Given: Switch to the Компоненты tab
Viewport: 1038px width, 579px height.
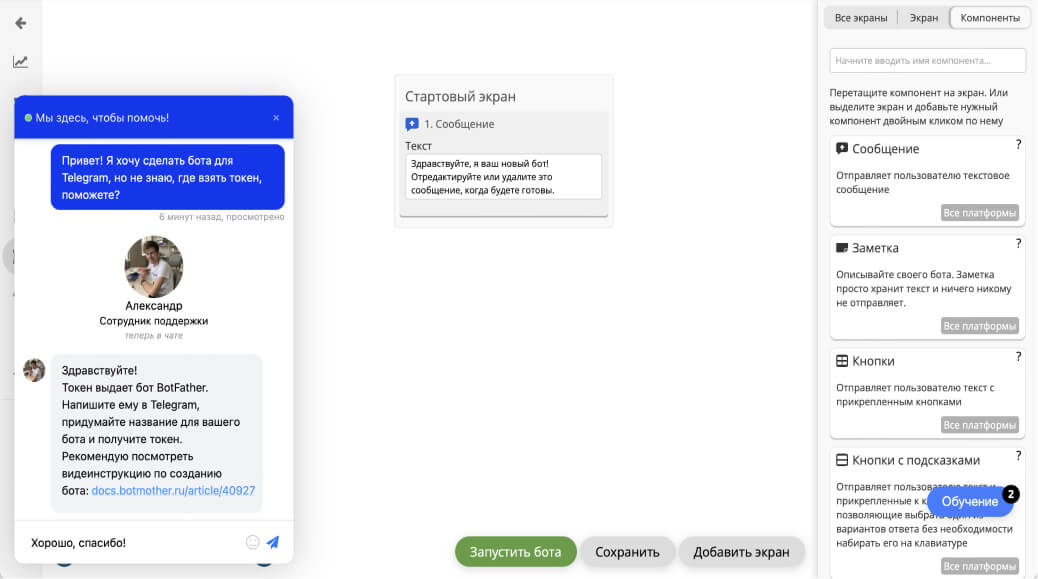Looking at the screenshot, I should [990, 18].
